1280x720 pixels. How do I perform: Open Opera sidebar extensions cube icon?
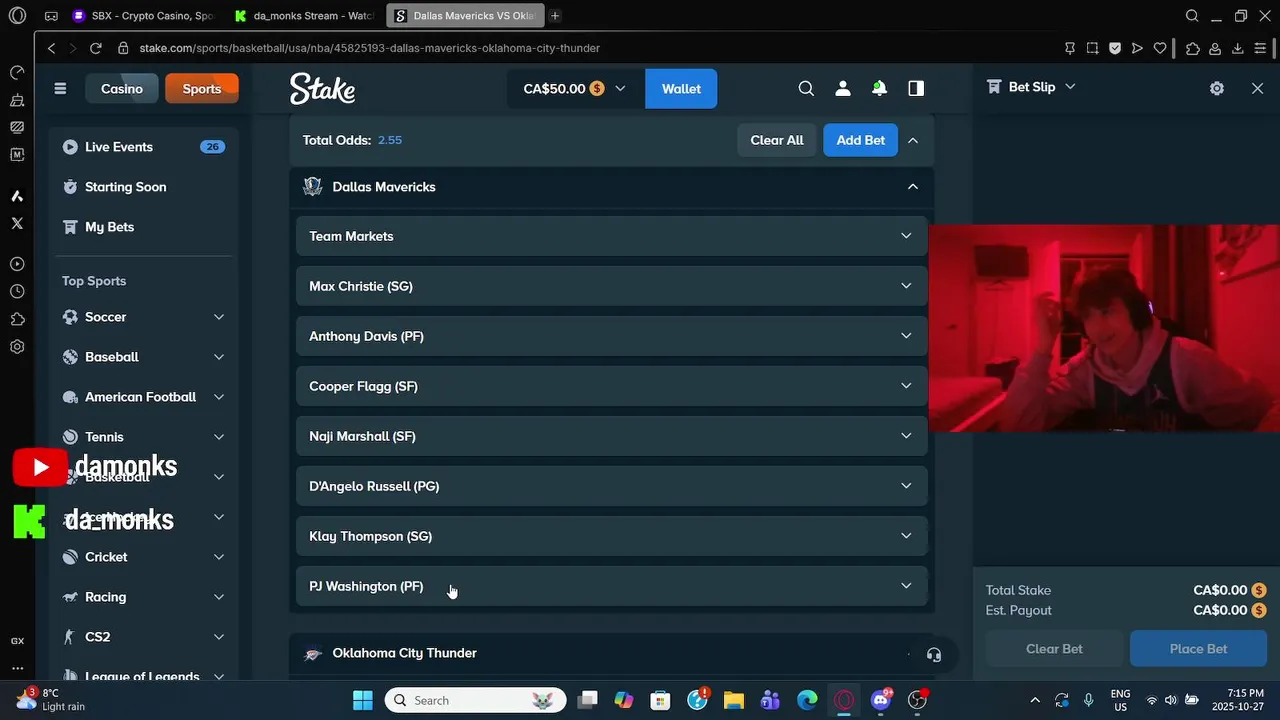[17, 319]
